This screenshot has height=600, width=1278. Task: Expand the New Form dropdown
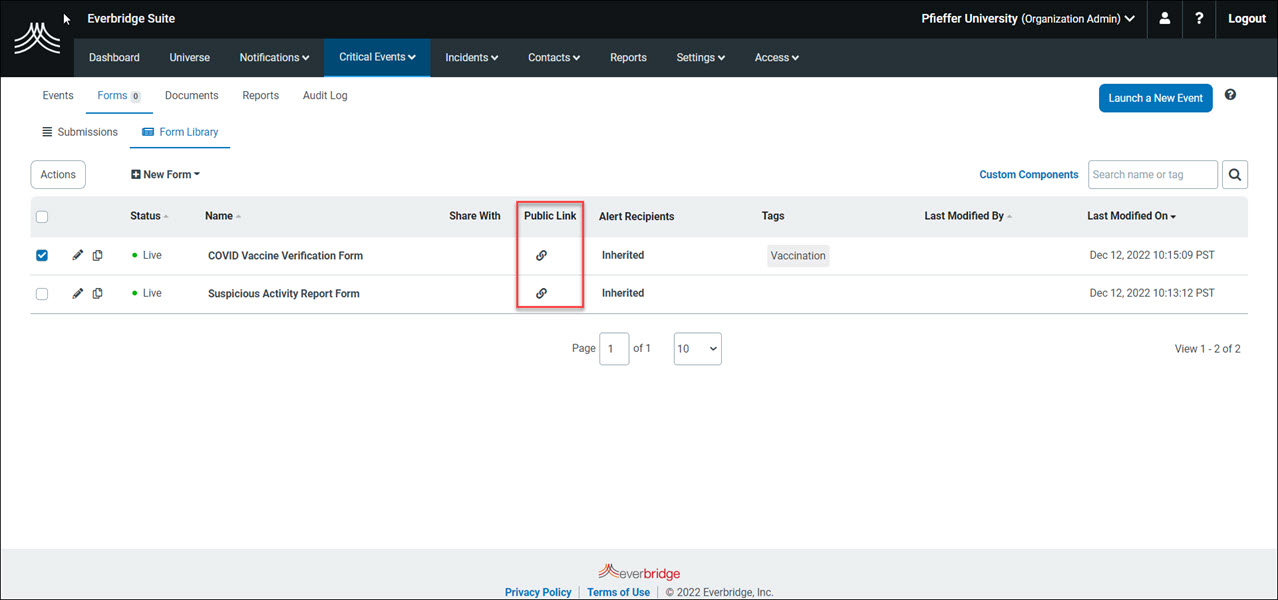tap(166, 174)
